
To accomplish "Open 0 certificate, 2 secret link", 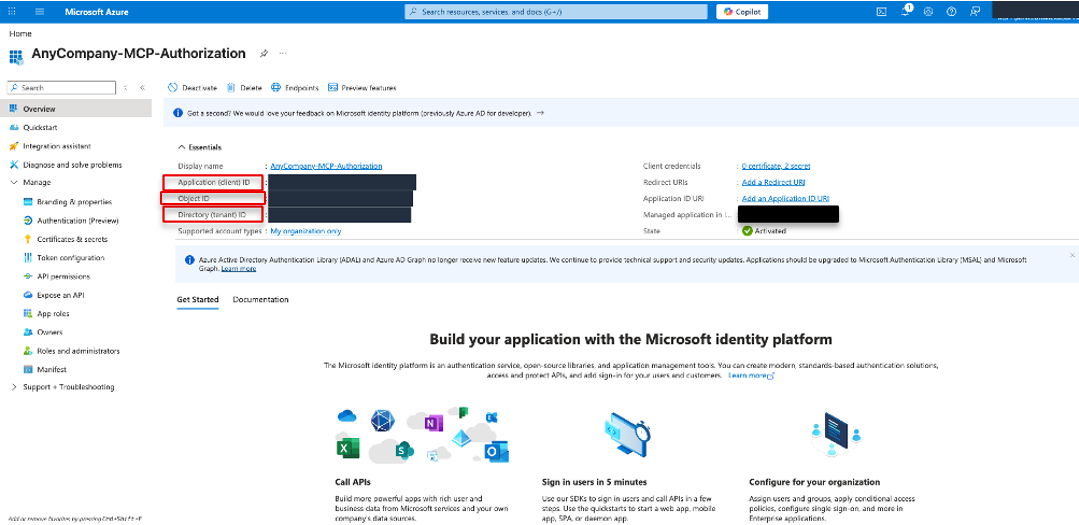I will (776, 166).
